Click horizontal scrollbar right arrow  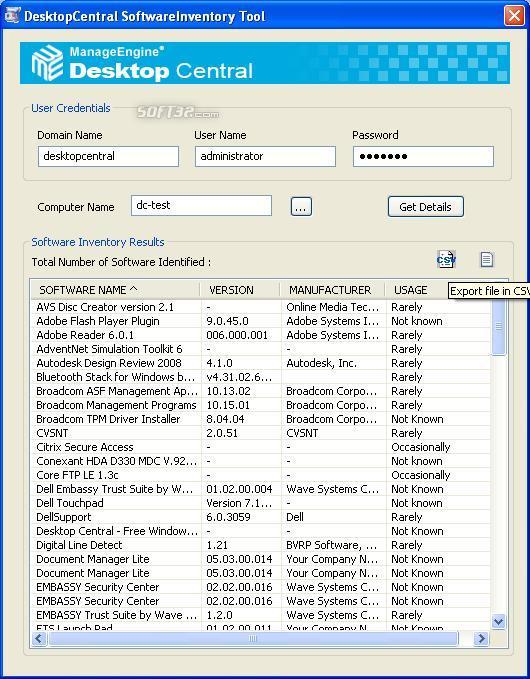[x=481, y=638]
